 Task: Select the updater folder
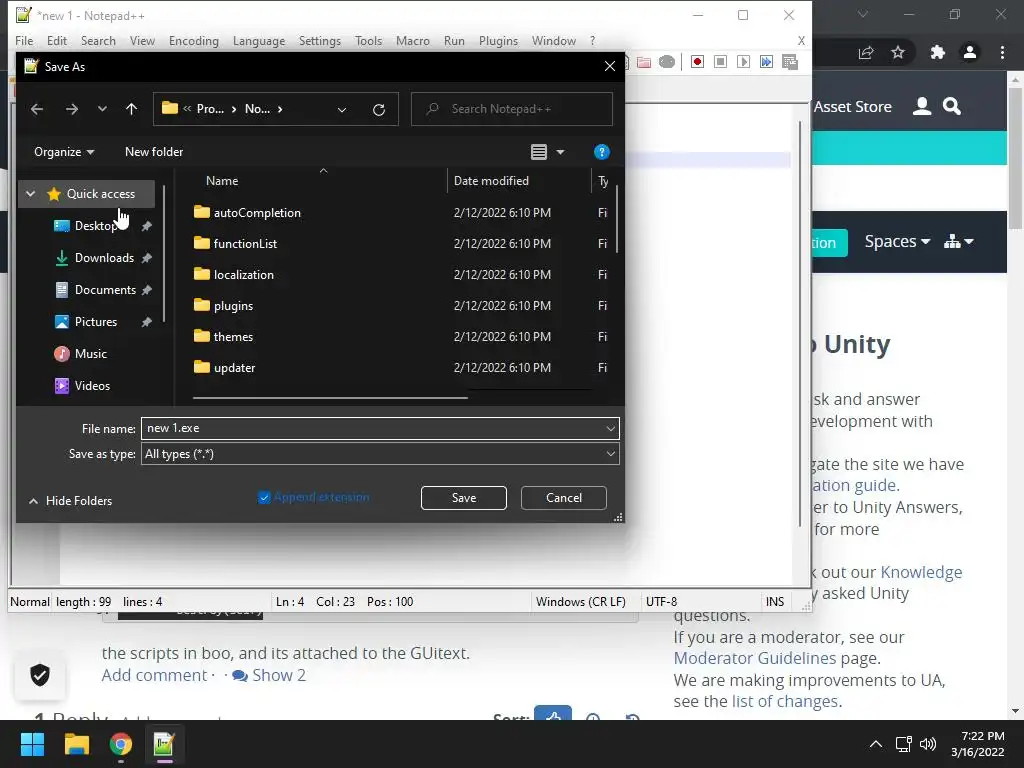click(234, 368)
